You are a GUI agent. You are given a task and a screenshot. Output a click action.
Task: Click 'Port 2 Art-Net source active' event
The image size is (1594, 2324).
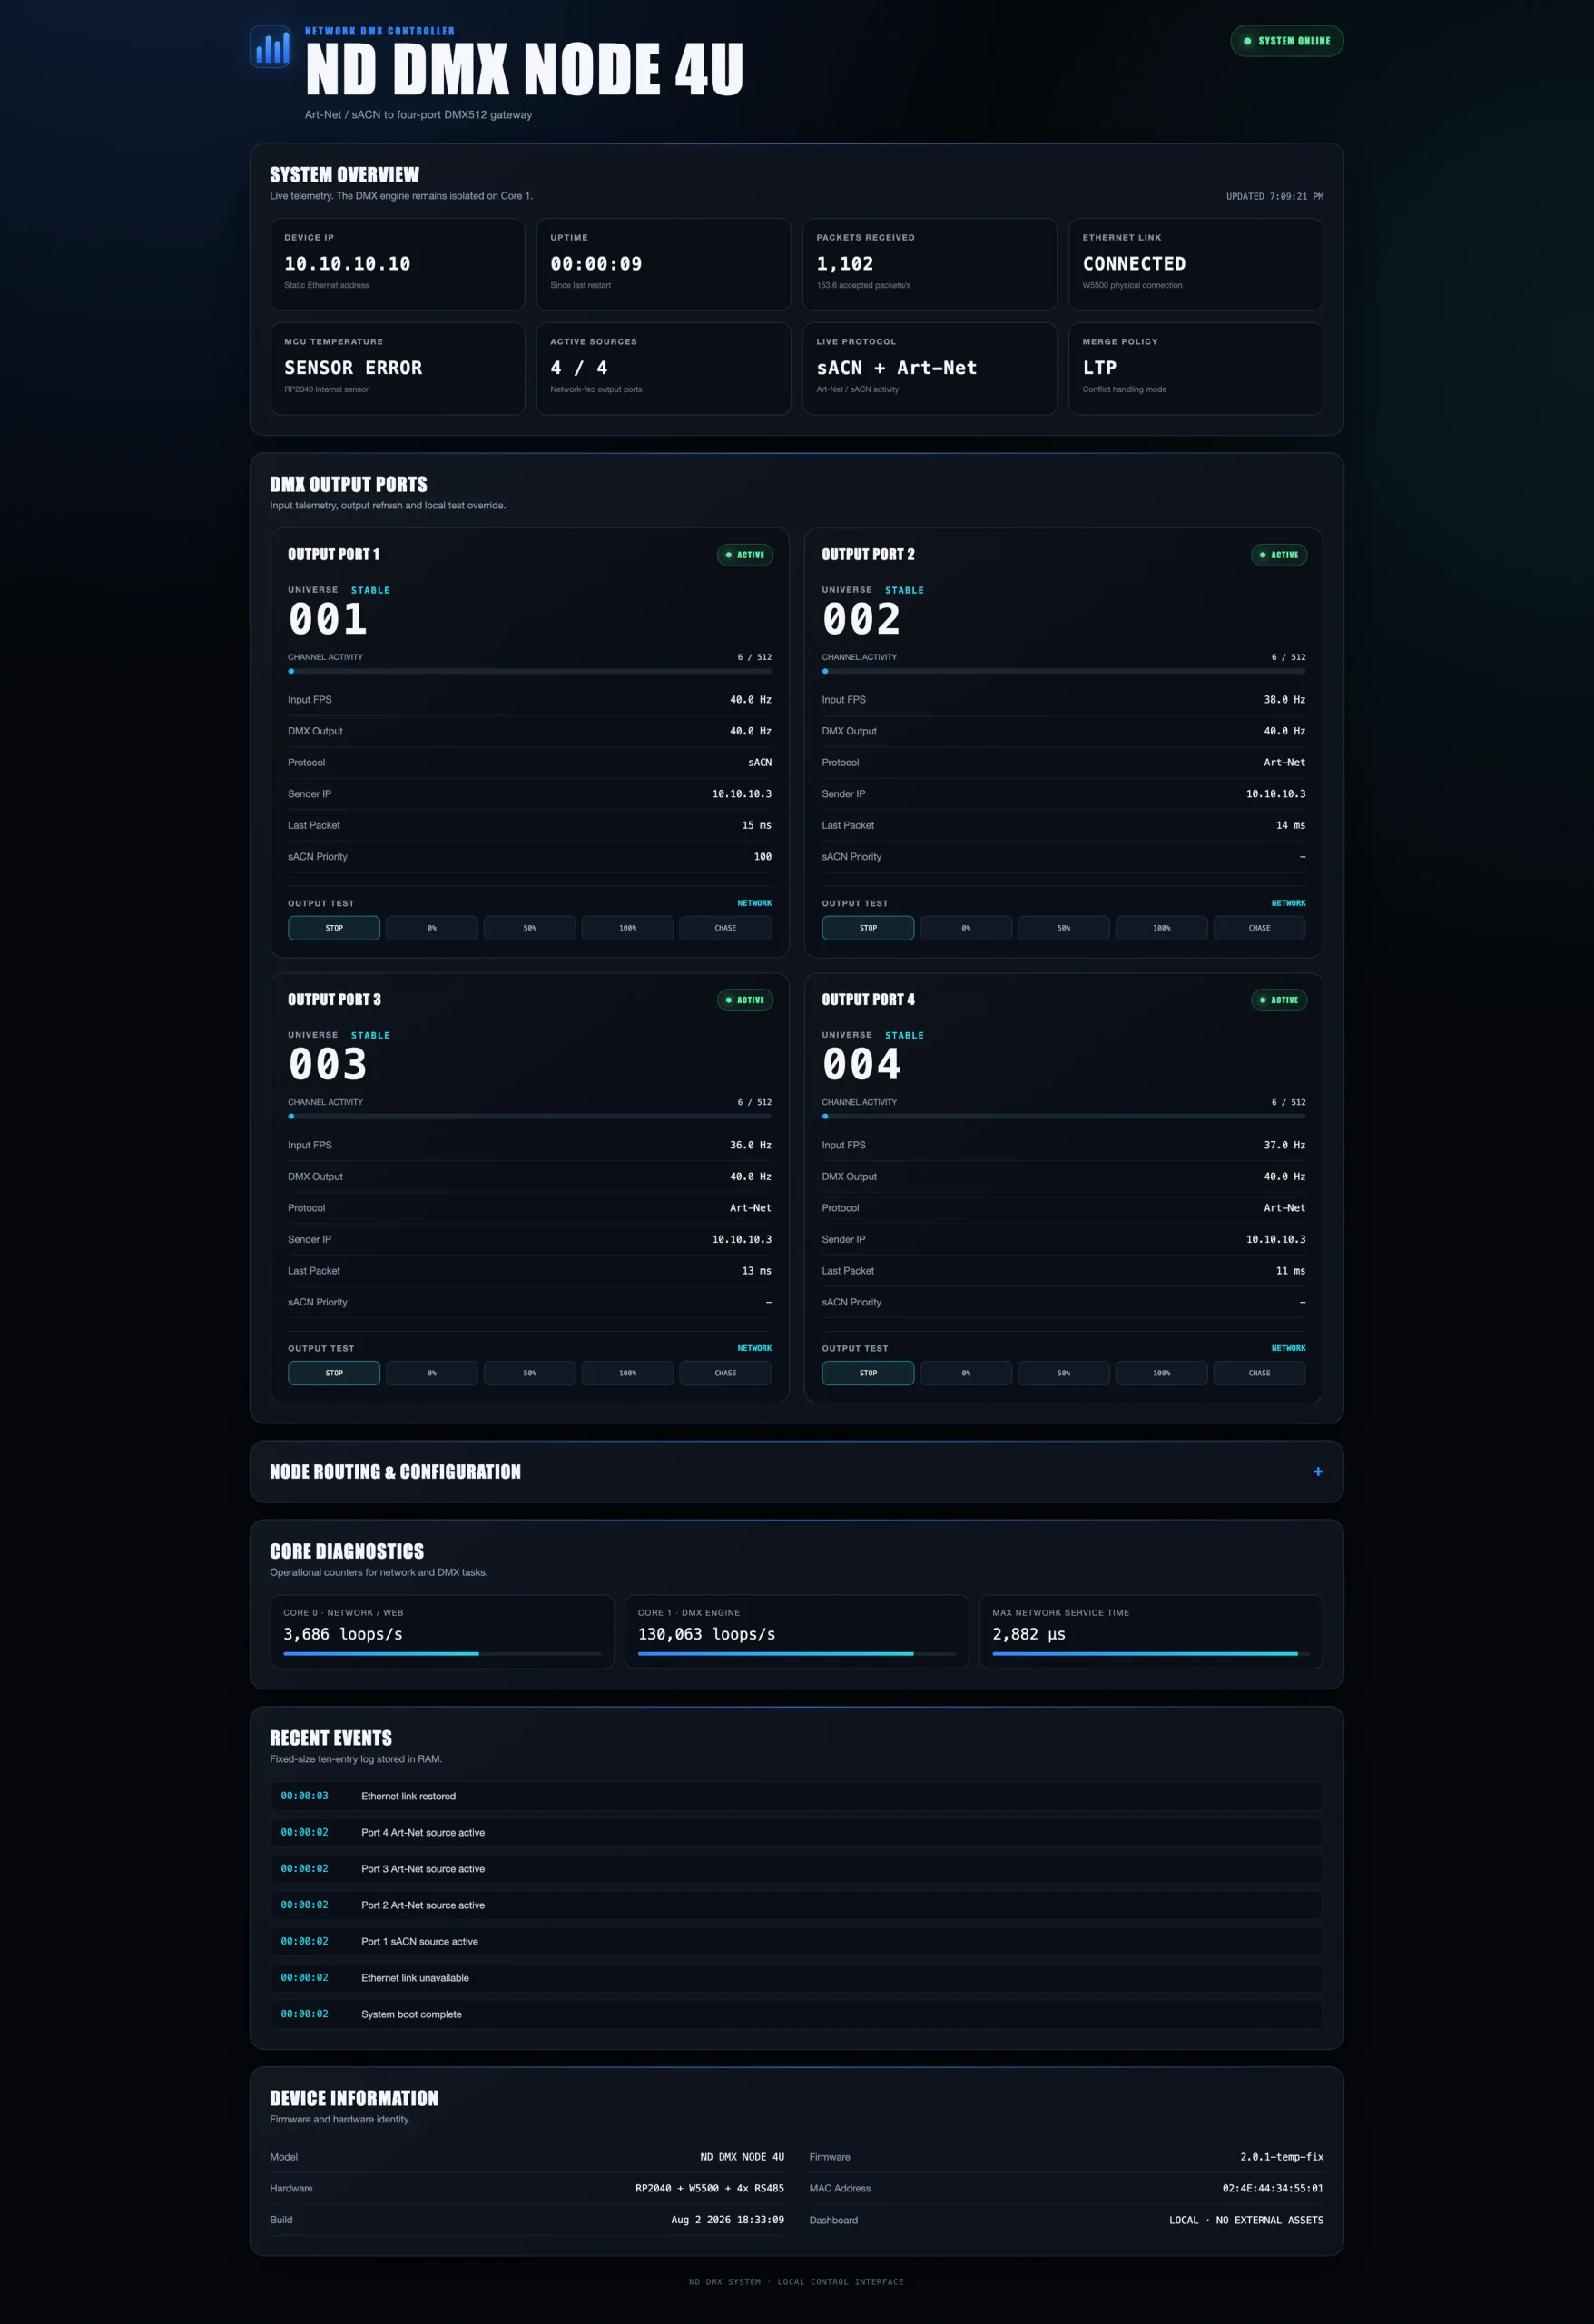[x=796, y=1905]
